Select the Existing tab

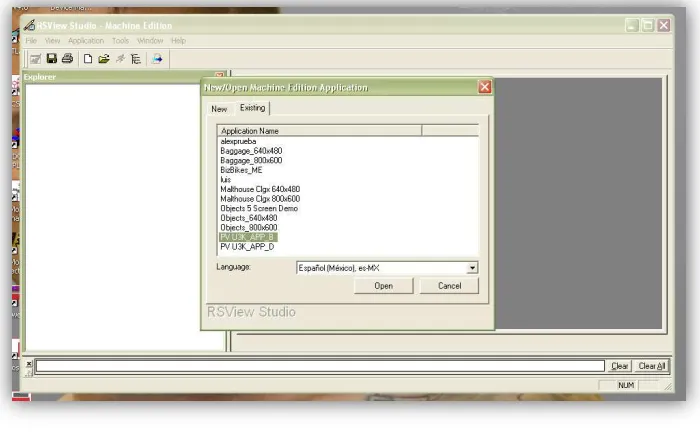[x=252, y=108]
